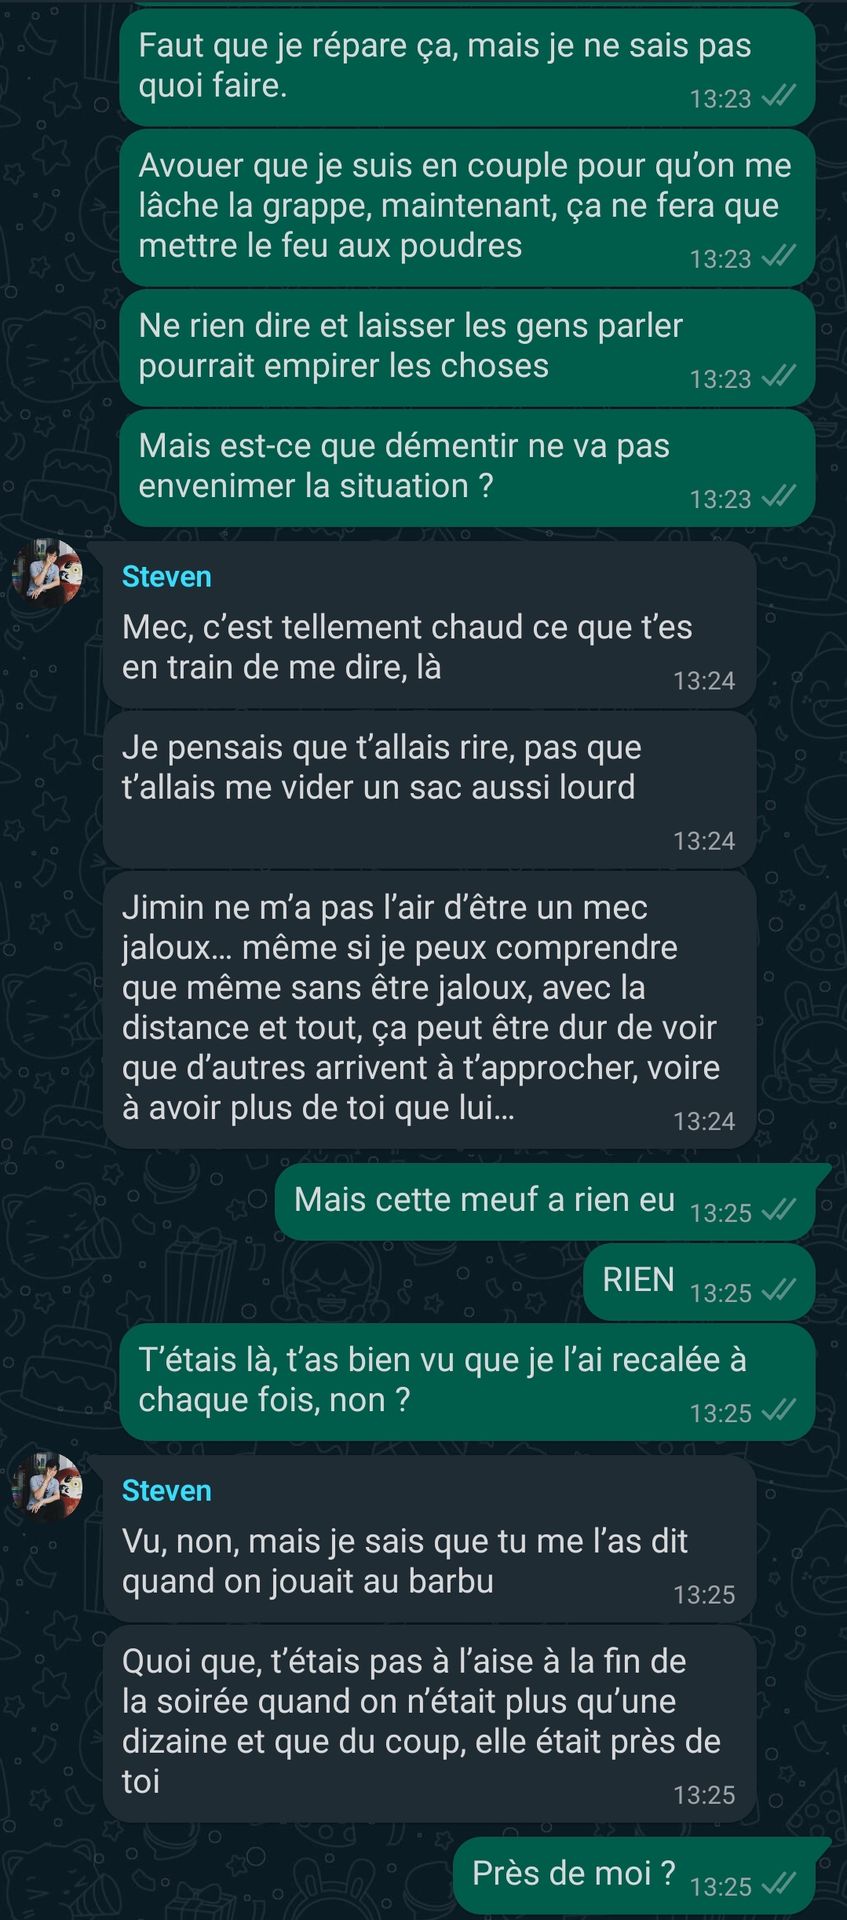Select 'Quoi que, t'étais pas à l'aise' bubble
The width and height of the screenshot is (847, 1920).
429,1724
